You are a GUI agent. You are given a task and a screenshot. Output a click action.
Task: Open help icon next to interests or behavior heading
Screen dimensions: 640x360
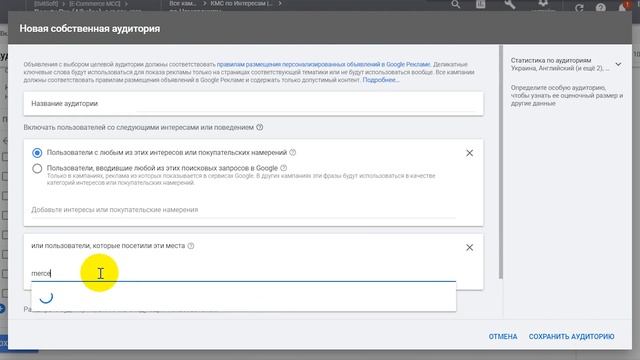click(260, 127)
